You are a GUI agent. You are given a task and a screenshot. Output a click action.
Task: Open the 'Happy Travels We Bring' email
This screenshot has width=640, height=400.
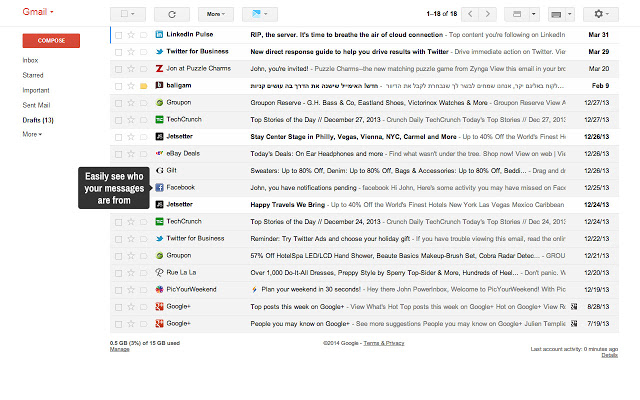[x=364, y=204]
